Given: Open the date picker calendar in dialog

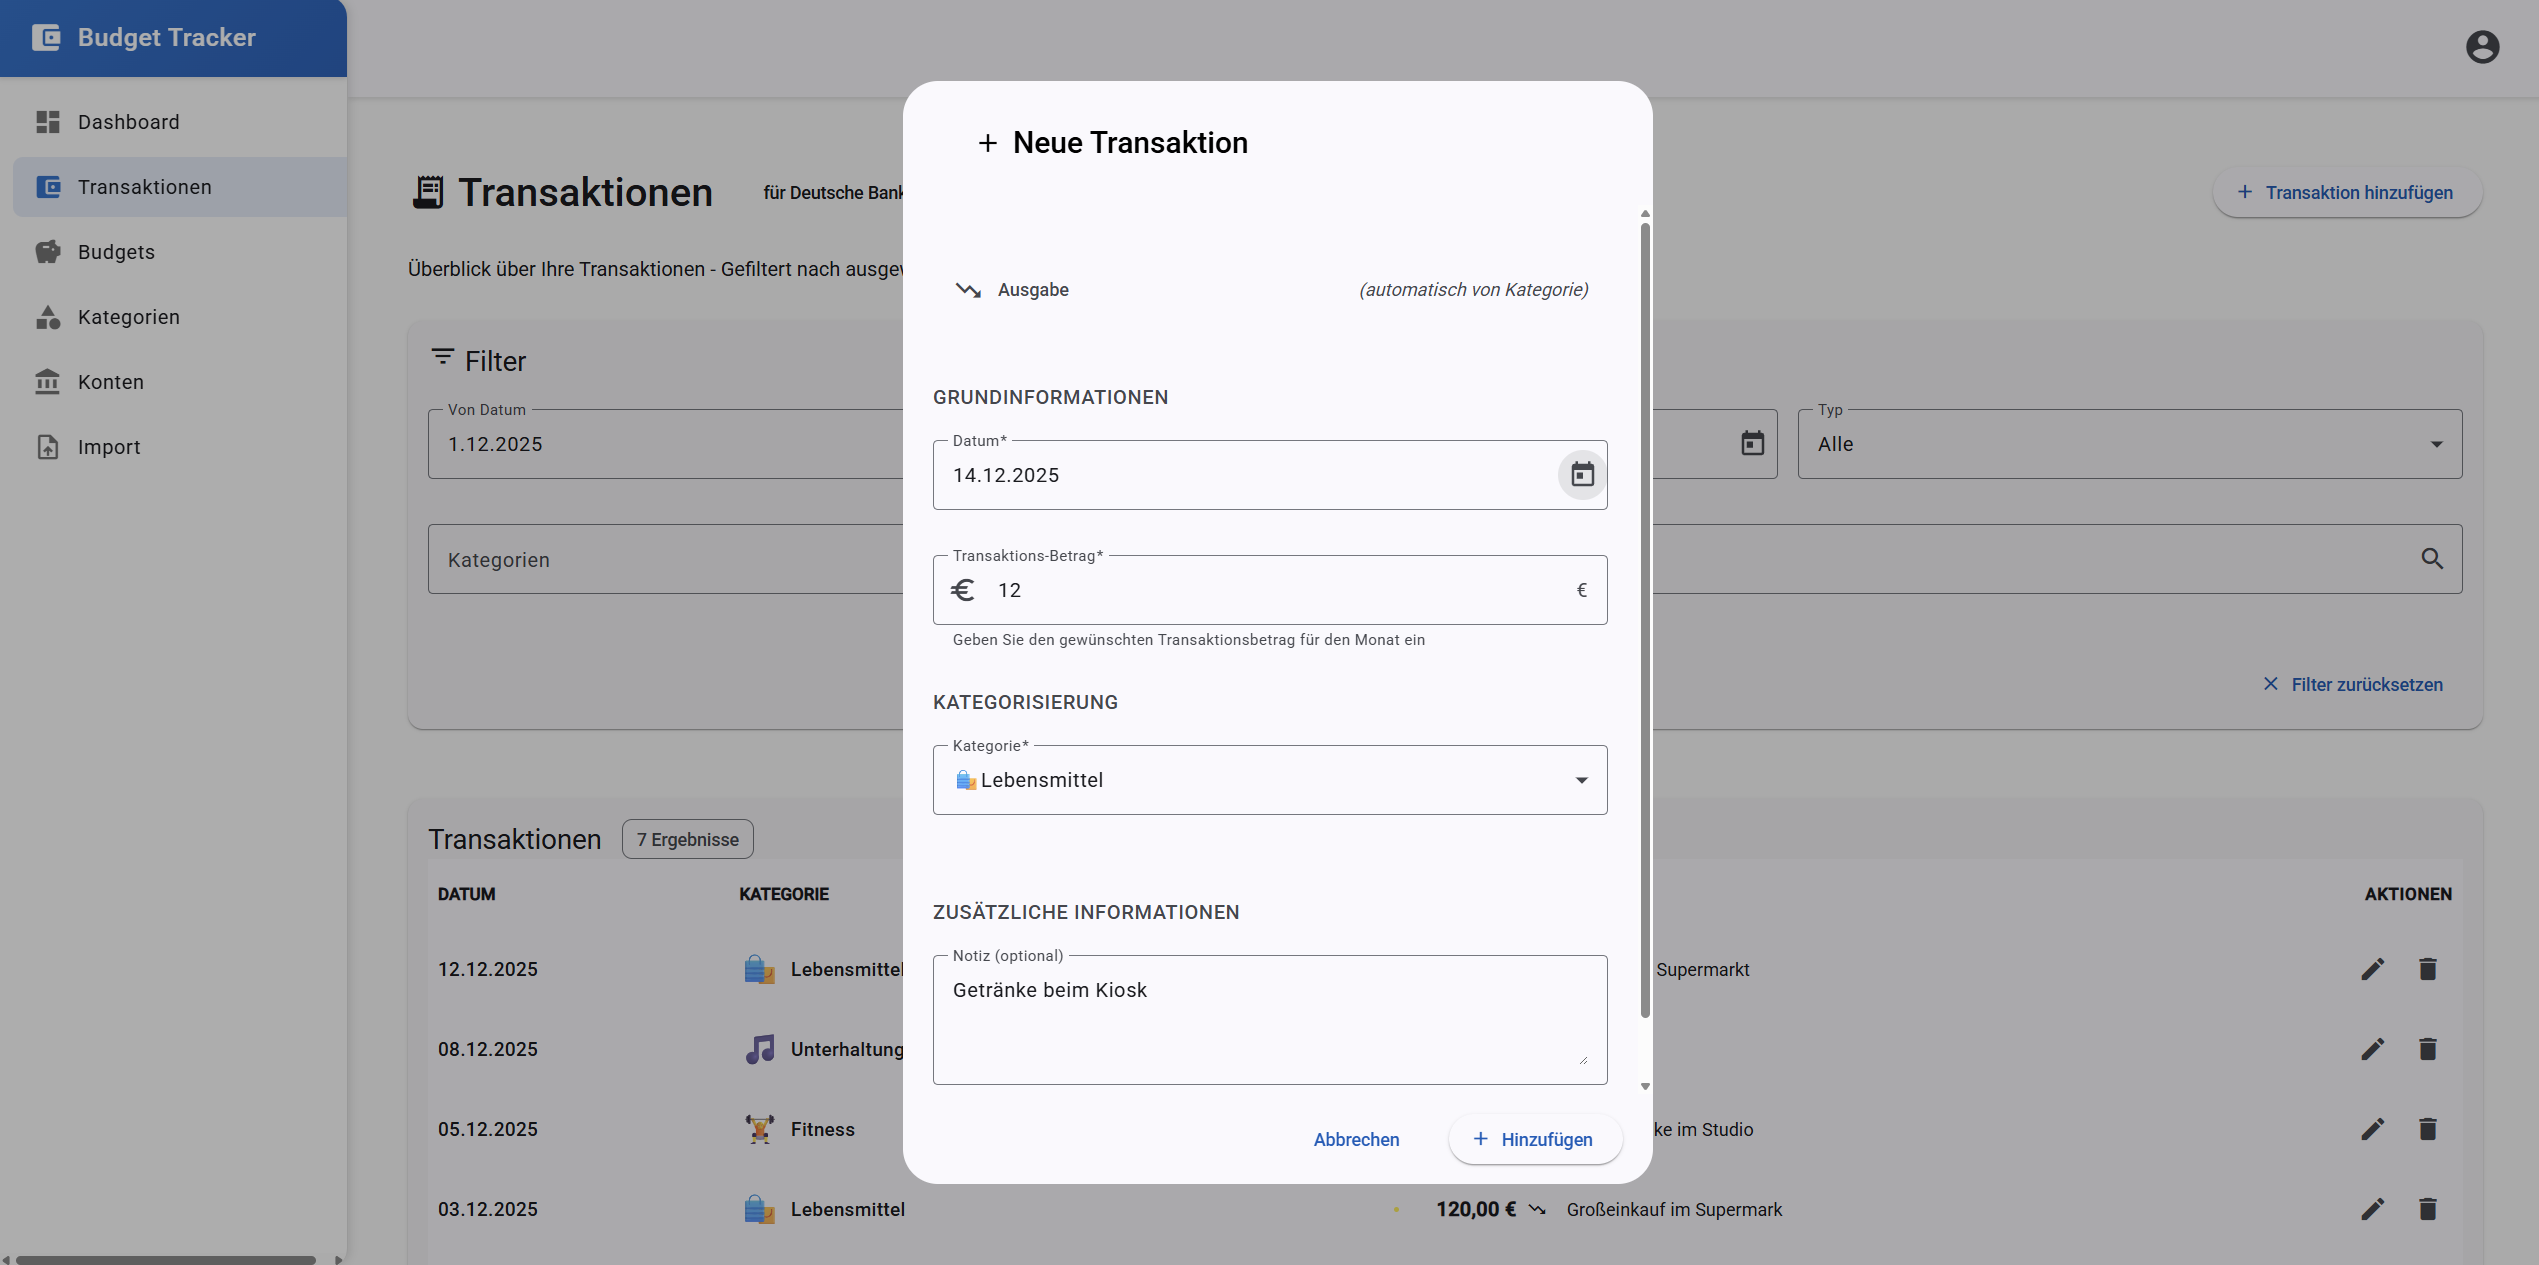Looking at the screenshot, I should tap(1582, 475).
